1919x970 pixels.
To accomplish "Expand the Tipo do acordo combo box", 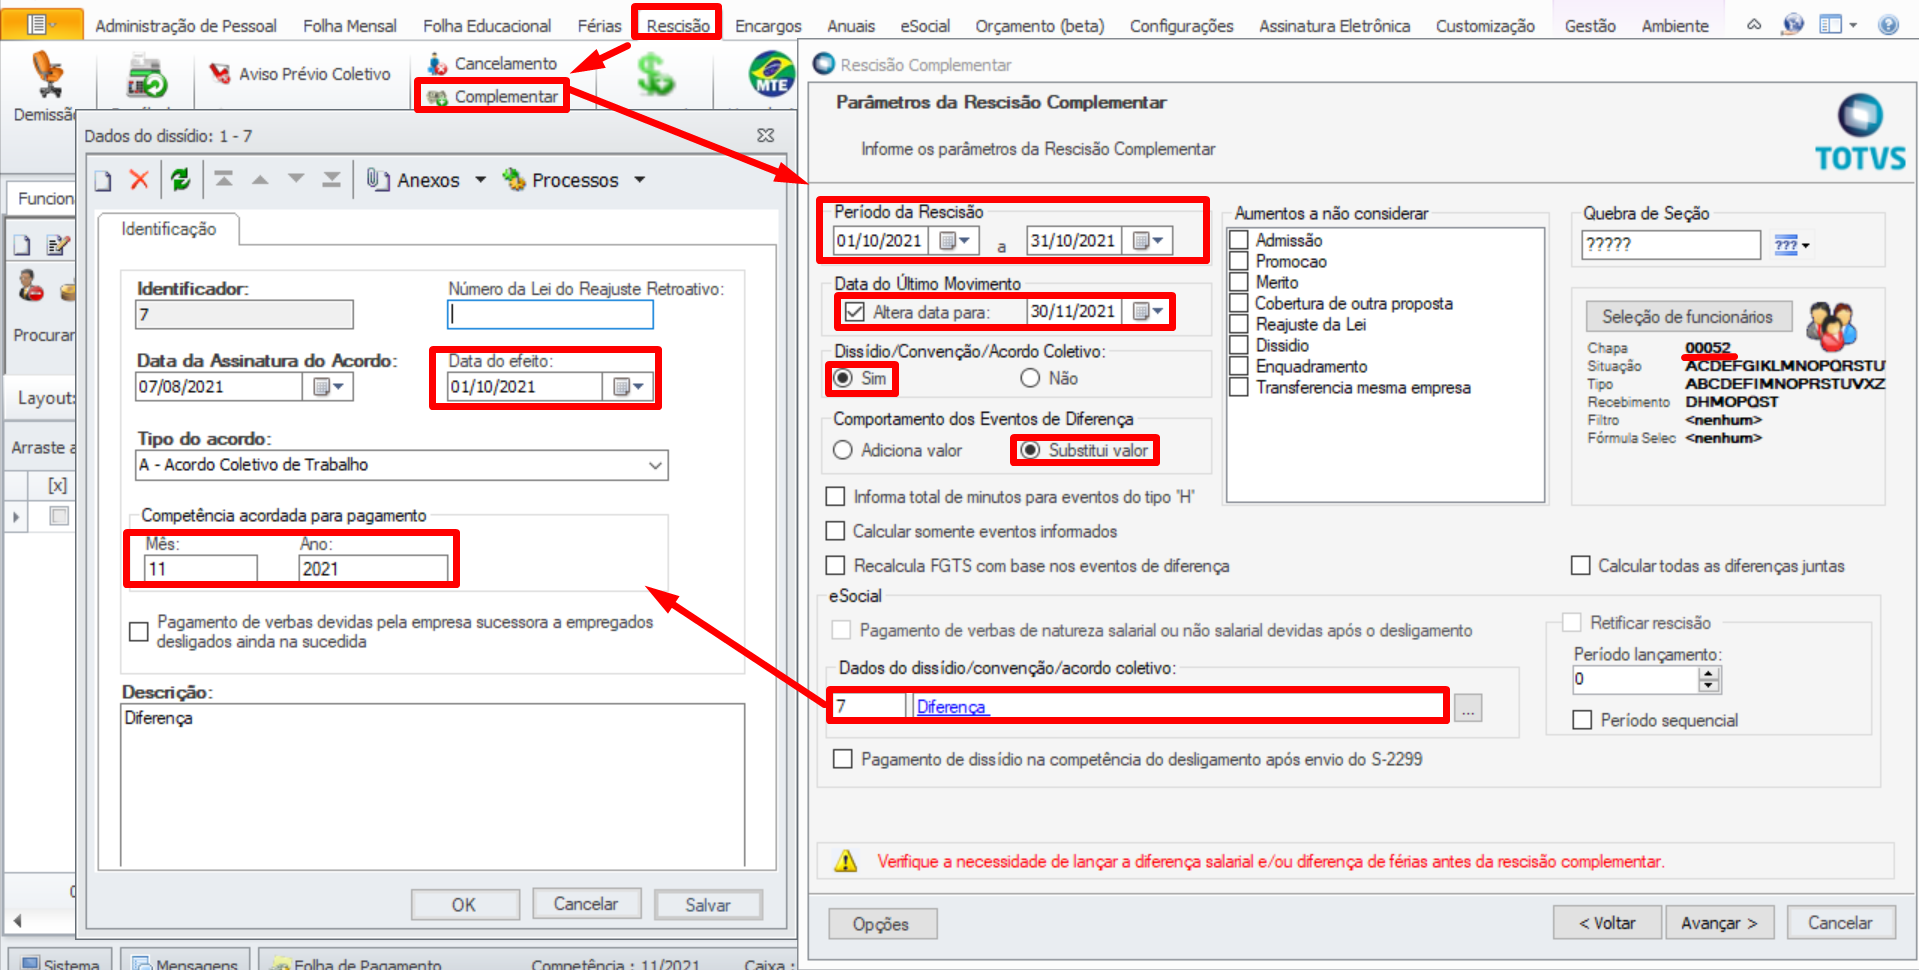I will pyautogui.click(x=655, y=465).
